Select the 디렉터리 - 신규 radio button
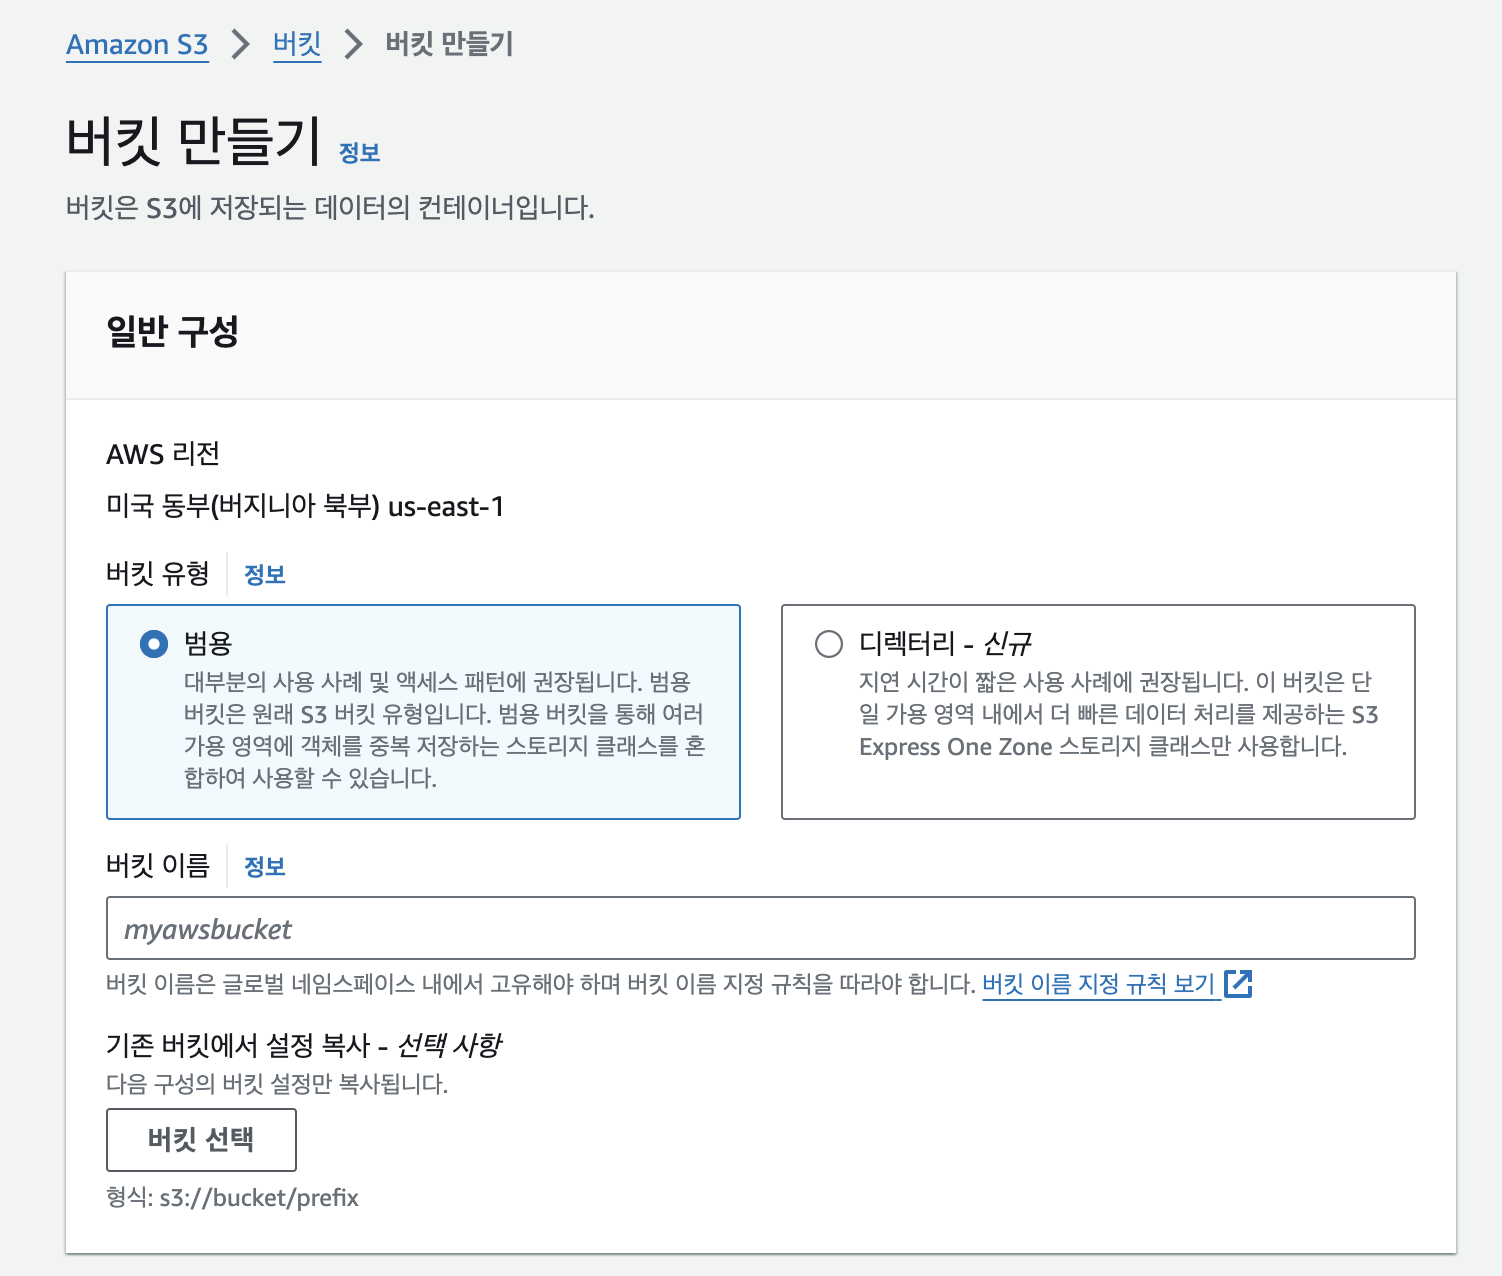This screenshot has height=1276, width=1502. pyautogui.click(x=829, y=644)
